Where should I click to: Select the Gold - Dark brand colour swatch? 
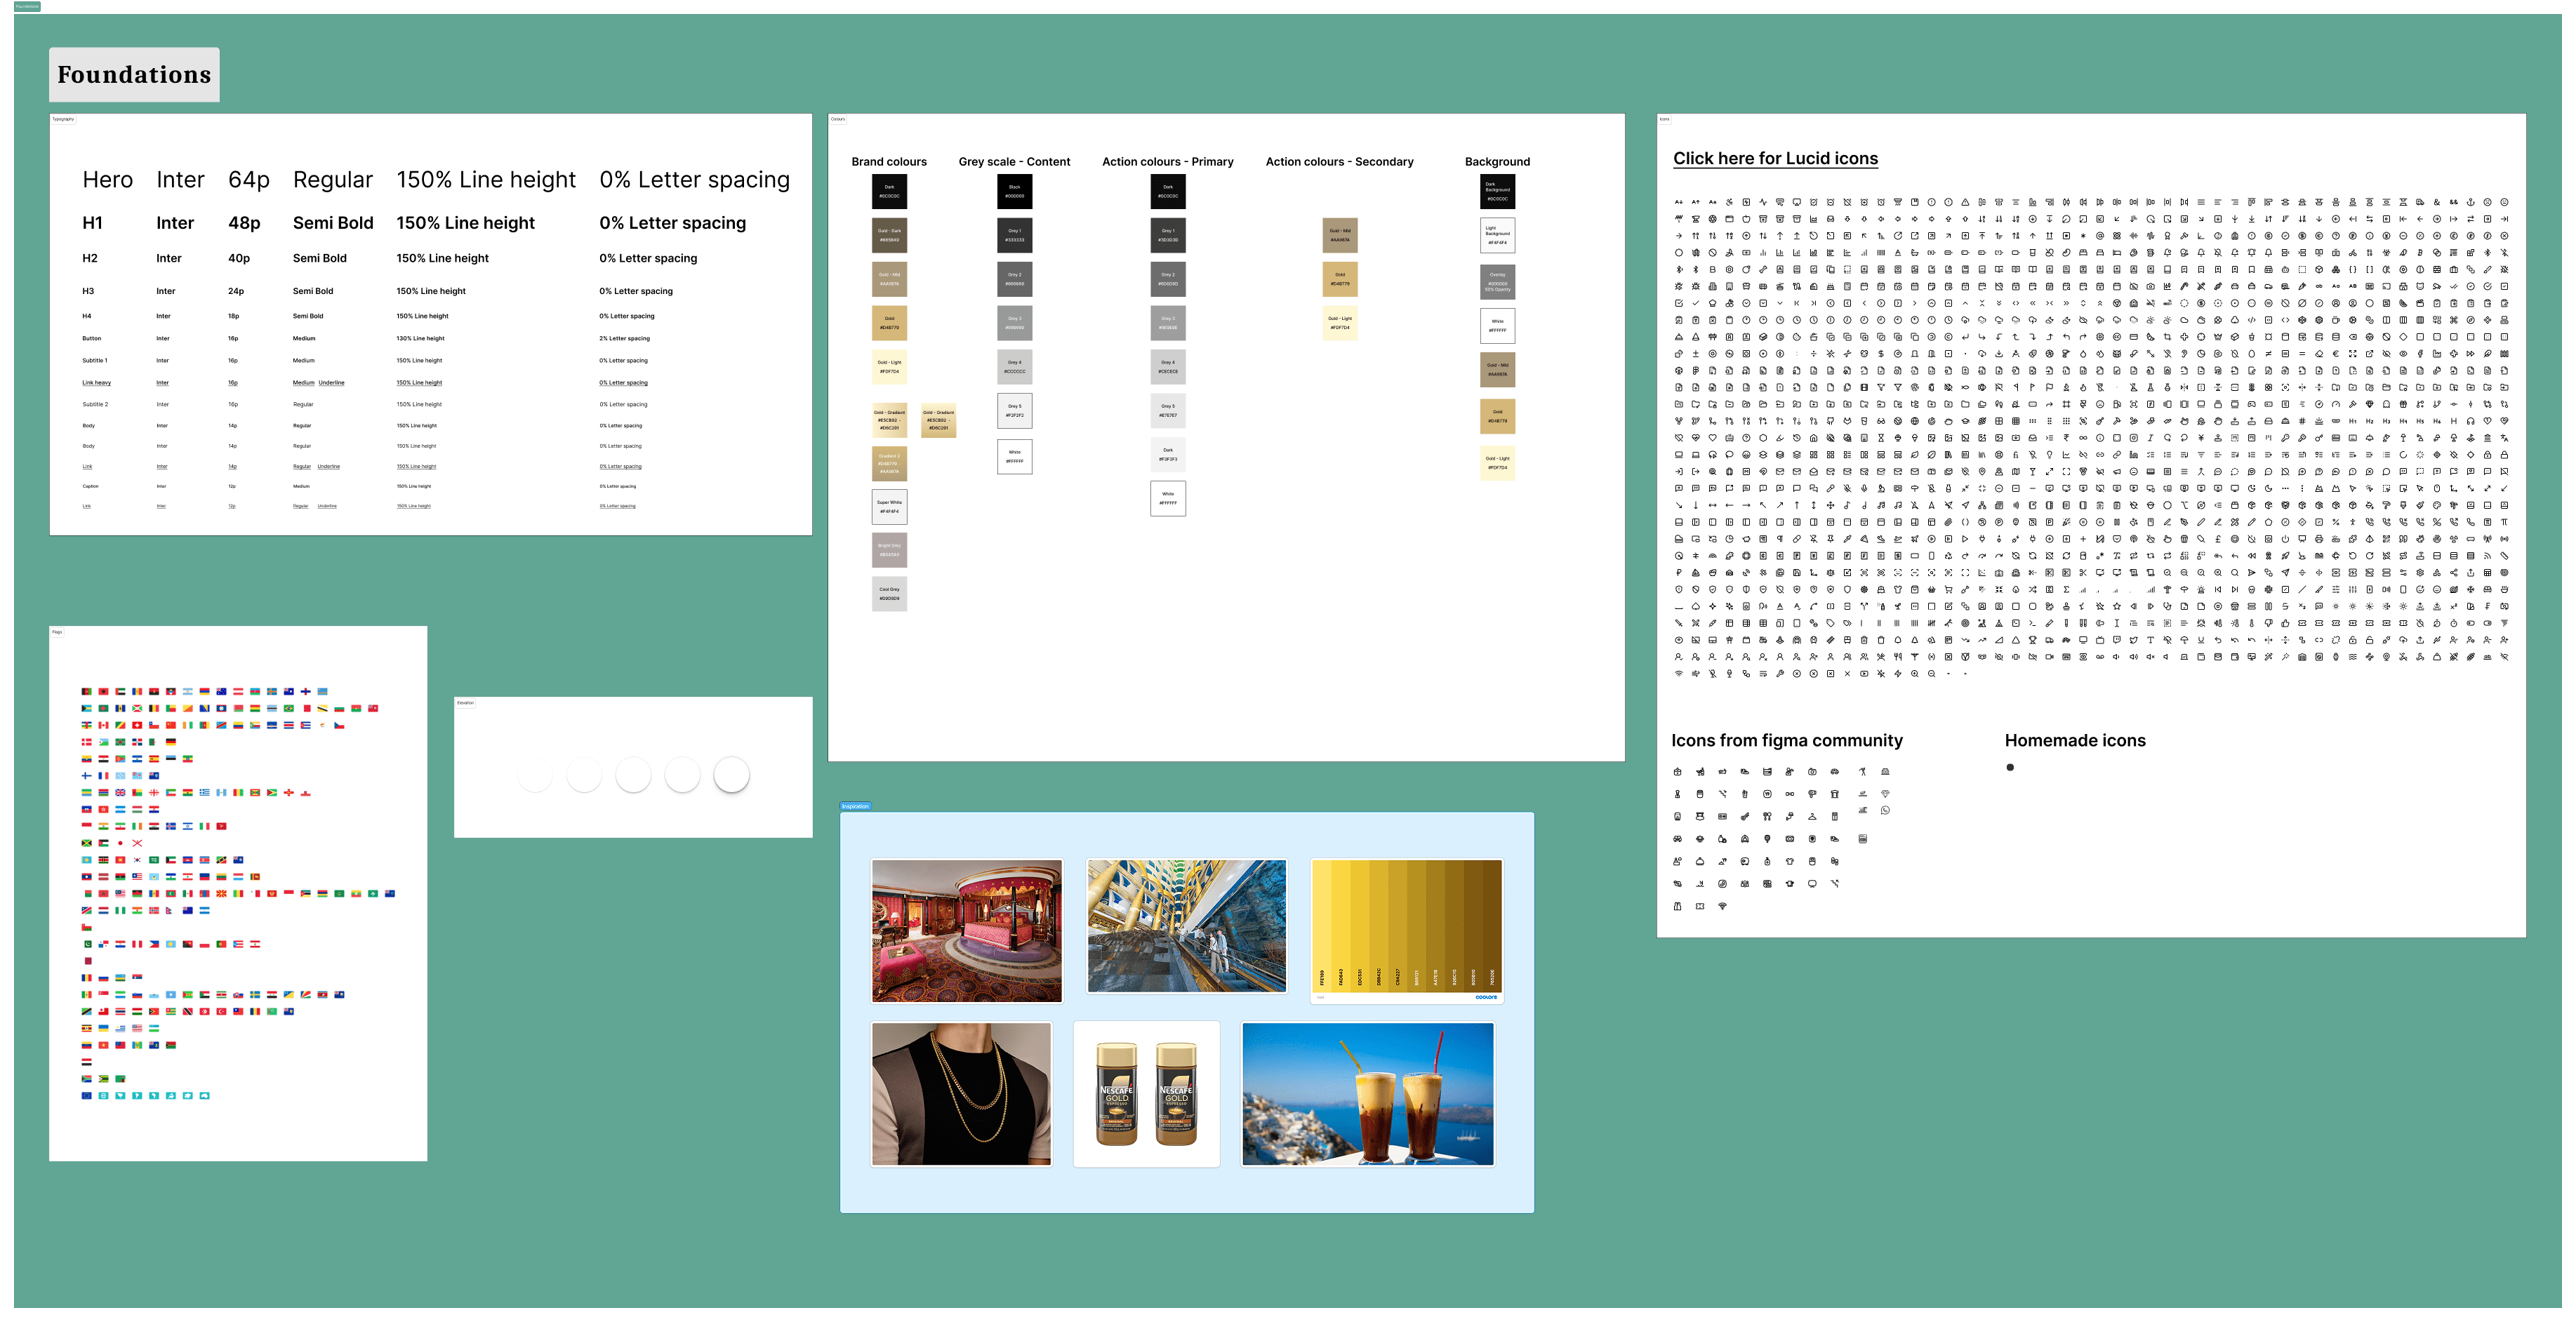pyautogui.click(x=889, y=235)
